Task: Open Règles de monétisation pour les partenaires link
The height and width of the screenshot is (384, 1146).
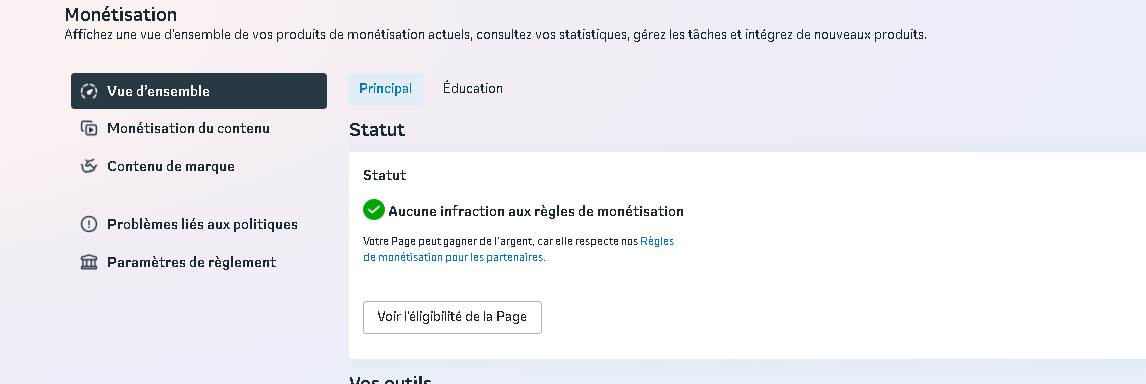Action: pyautogui.click(x=518, y=249)
